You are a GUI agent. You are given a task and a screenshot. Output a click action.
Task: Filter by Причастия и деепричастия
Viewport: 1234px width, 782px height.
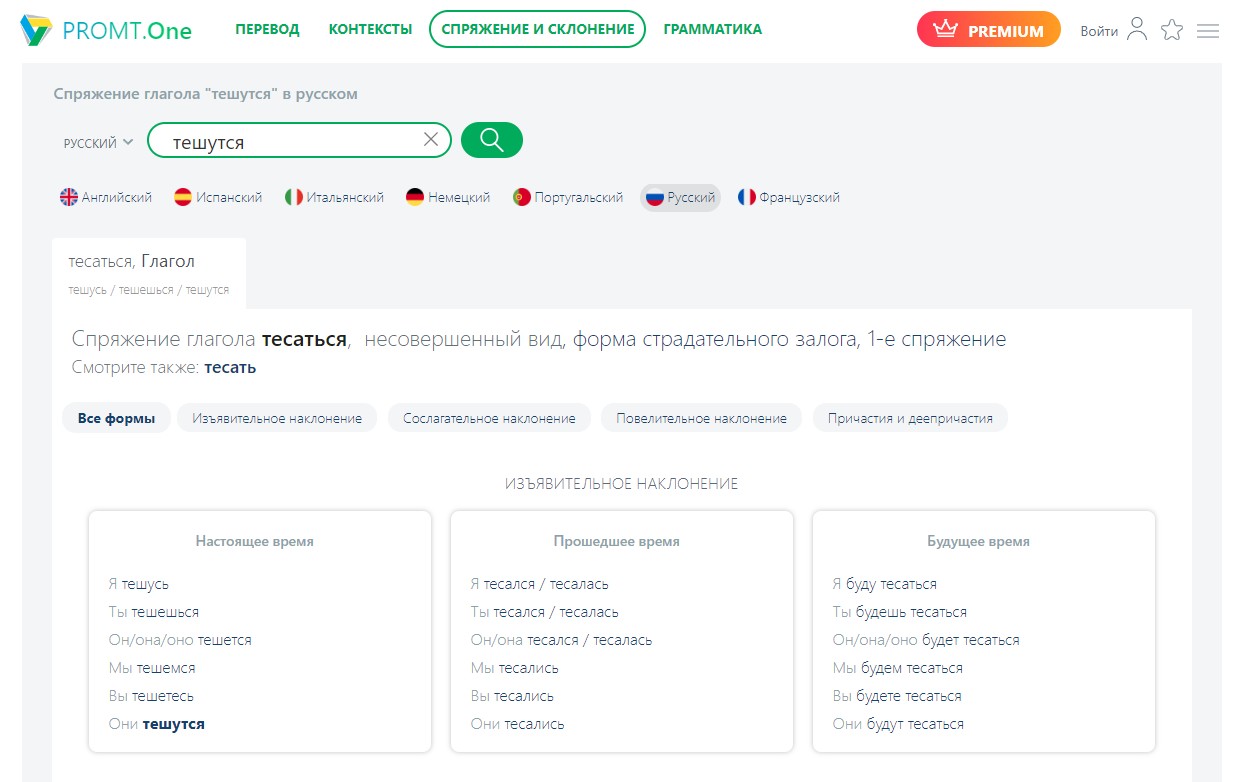click(910, 418)
